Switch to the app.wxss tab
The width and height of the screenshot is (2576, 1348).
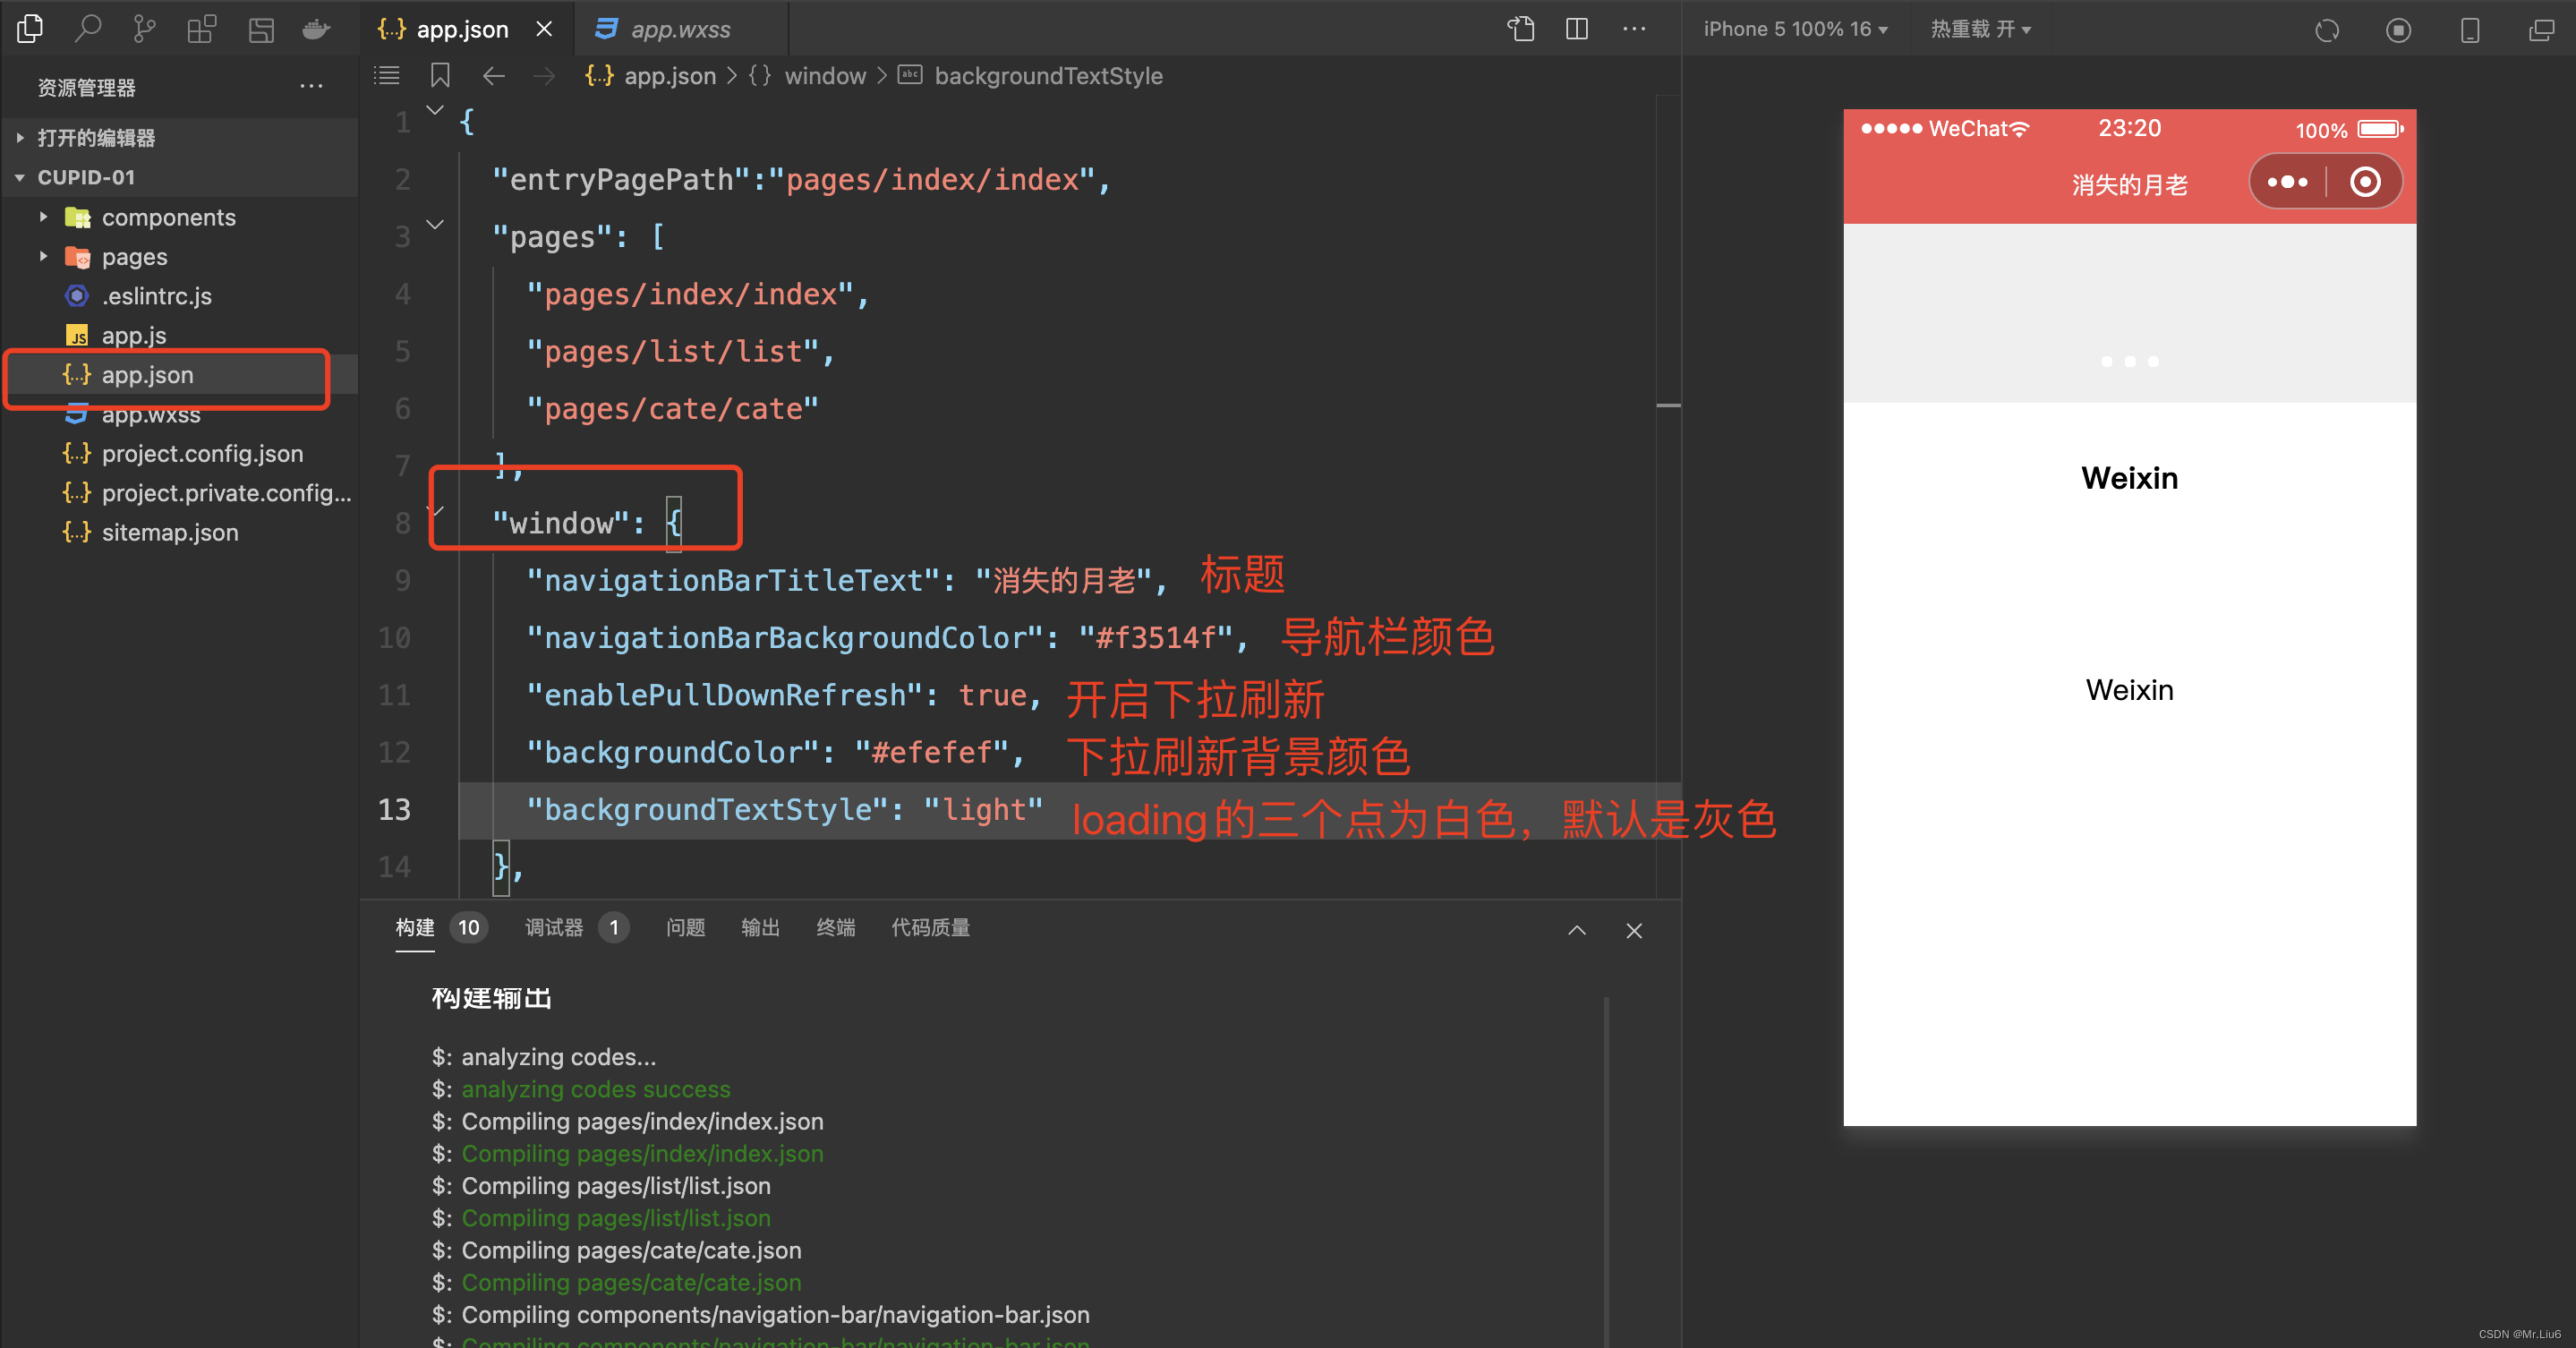680,29
